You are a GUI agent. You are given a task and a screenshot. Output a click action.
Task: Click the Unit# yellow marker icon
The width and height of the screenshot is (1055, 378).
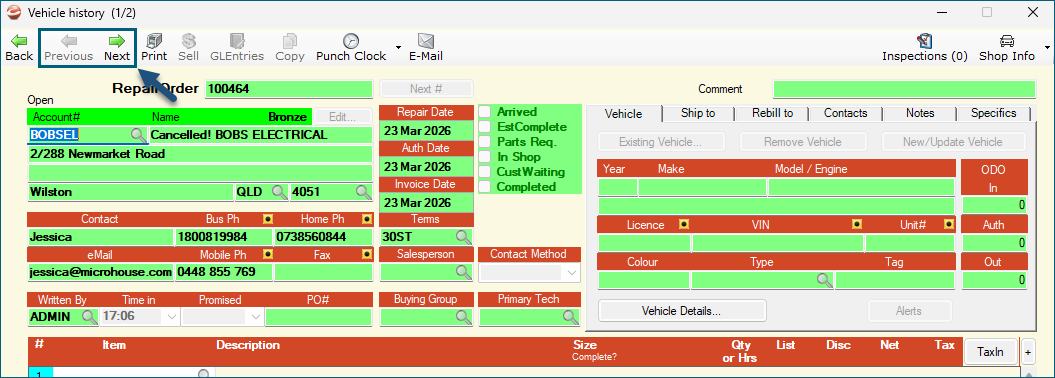(949, 225)
